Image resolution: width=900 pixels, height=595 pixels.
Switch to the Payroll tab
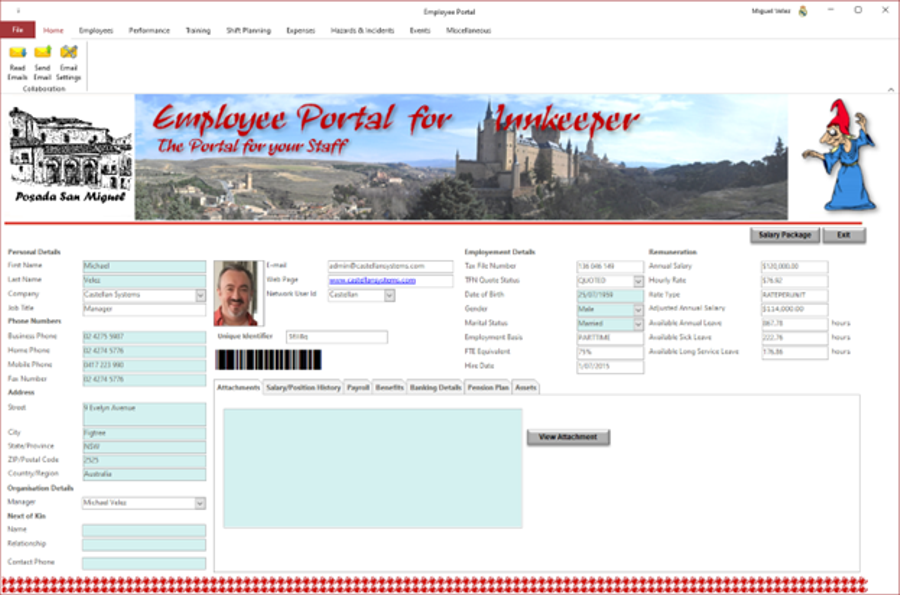pos(358,387)
